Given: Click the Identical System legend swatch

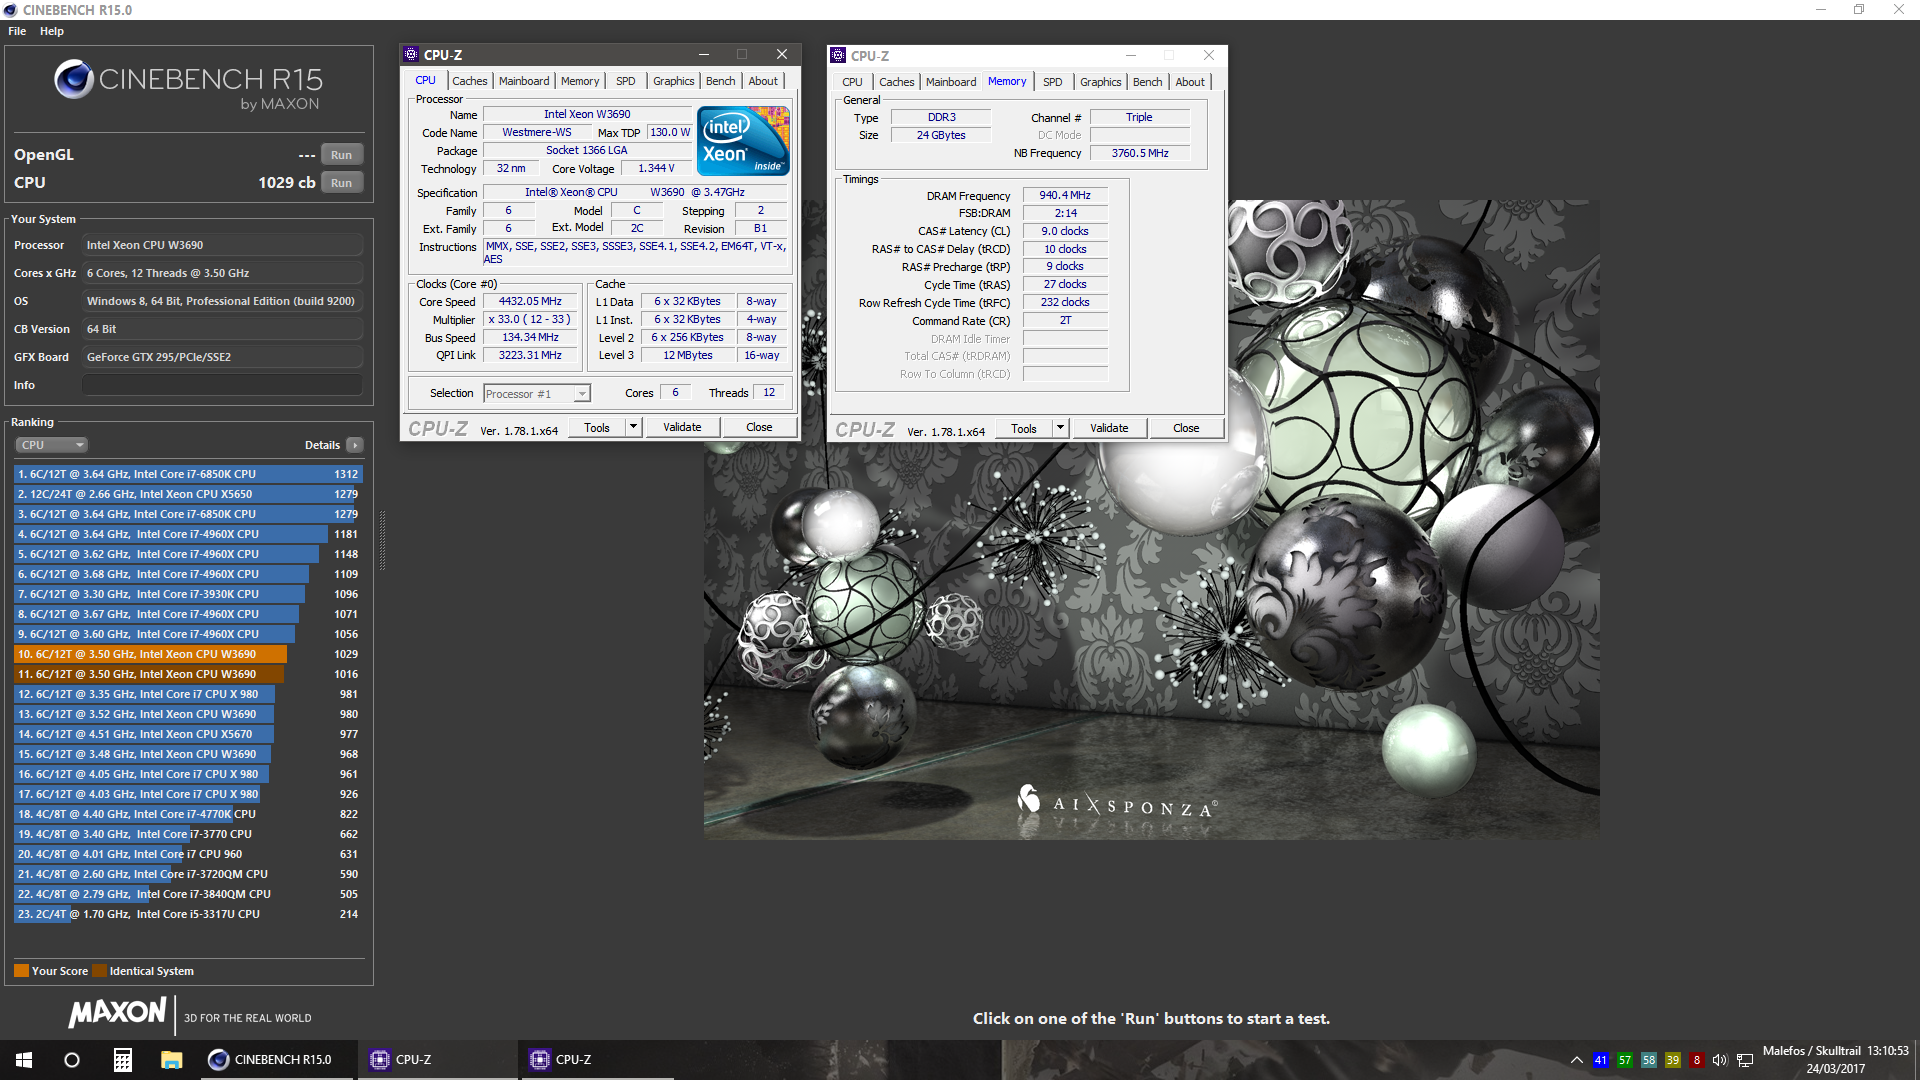Looking at the screenshot, I should point(99,971).
